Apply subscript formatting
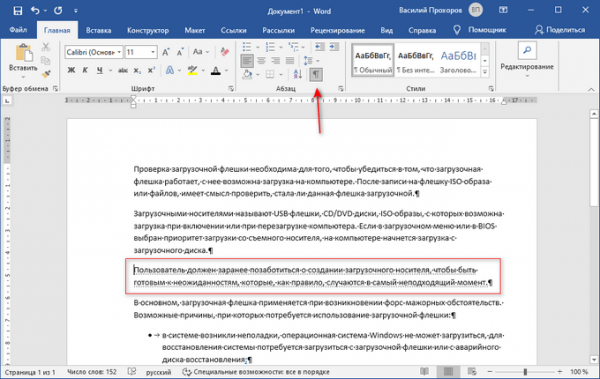600x379 pixels. click(137, 70)
